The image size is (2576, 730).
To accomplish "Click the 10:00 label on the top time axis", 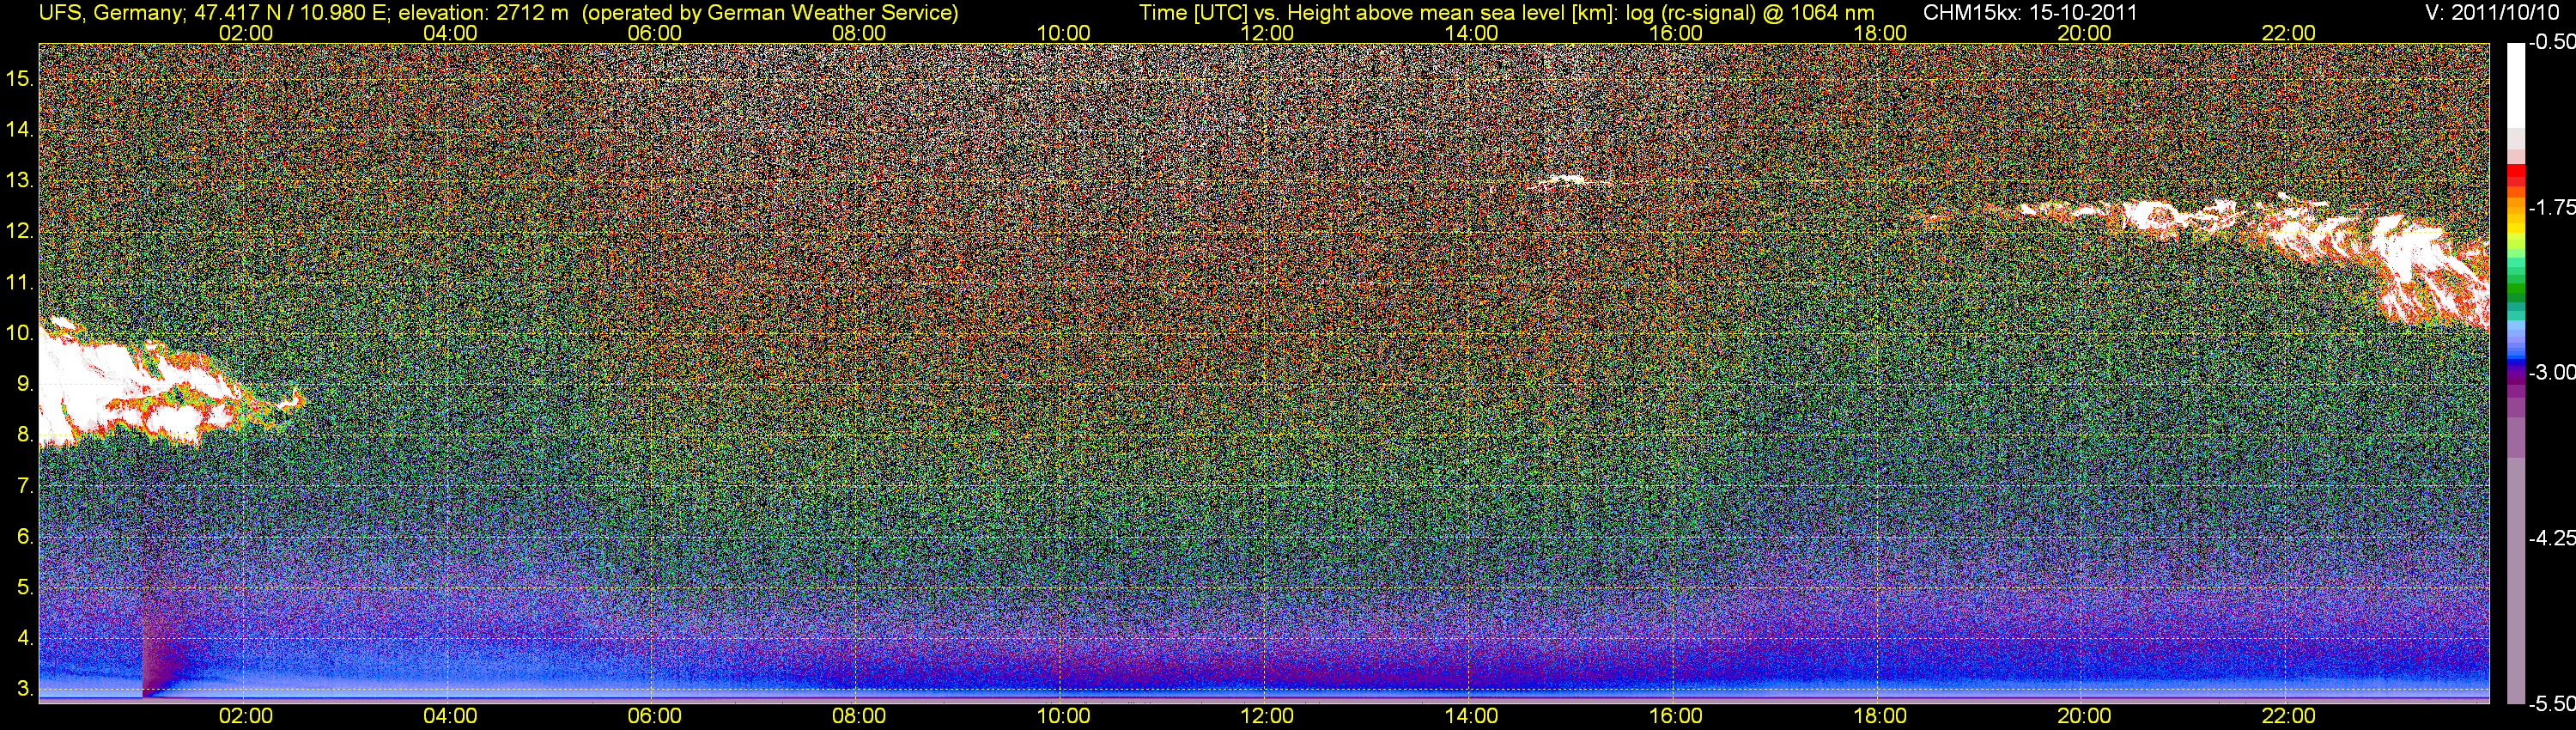I will (1063, 33).
